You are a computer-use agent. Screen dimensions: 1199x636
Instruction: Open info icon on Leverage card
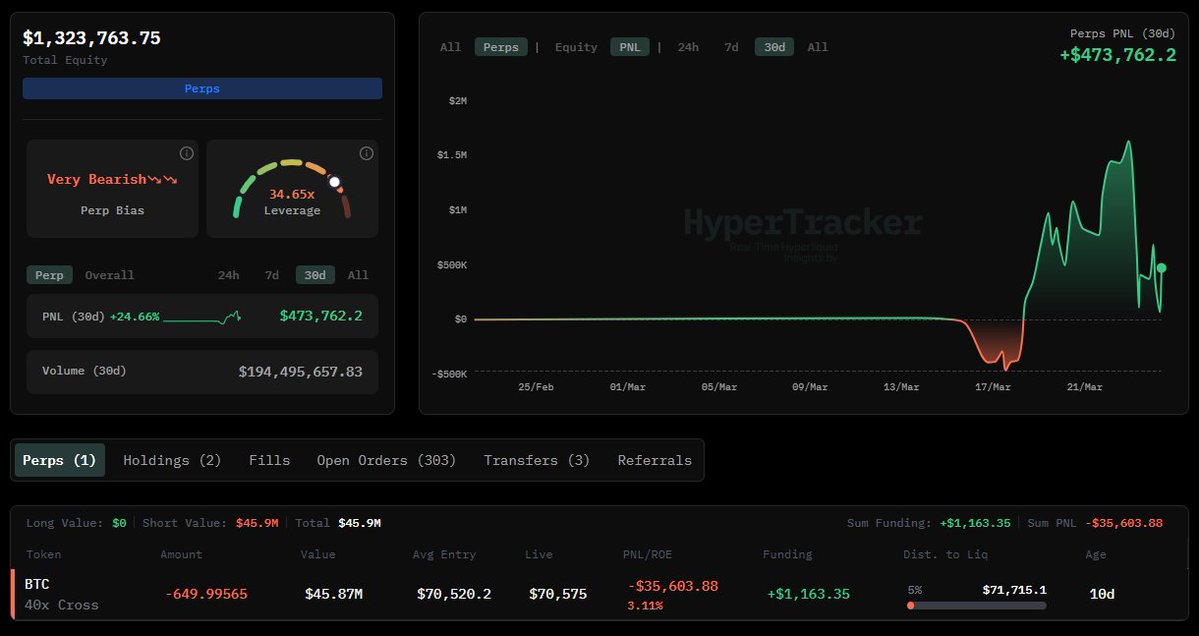(x=366, y=154)
